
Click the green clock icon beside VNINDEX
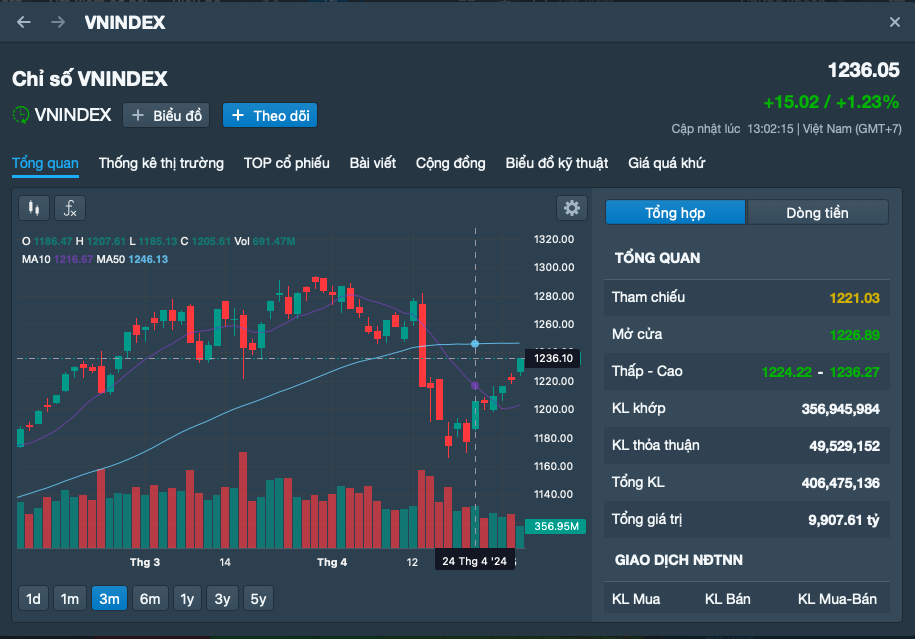point(21,114)
